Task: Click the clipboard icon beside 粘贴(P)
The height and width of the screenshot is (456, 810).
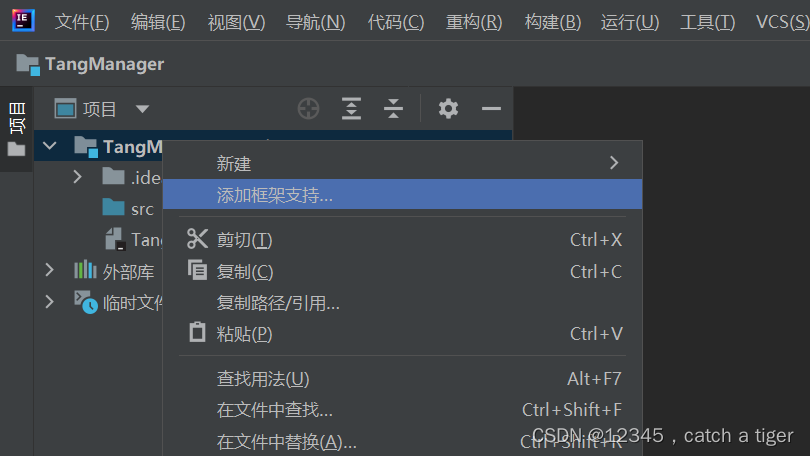Action: [197, 333]
